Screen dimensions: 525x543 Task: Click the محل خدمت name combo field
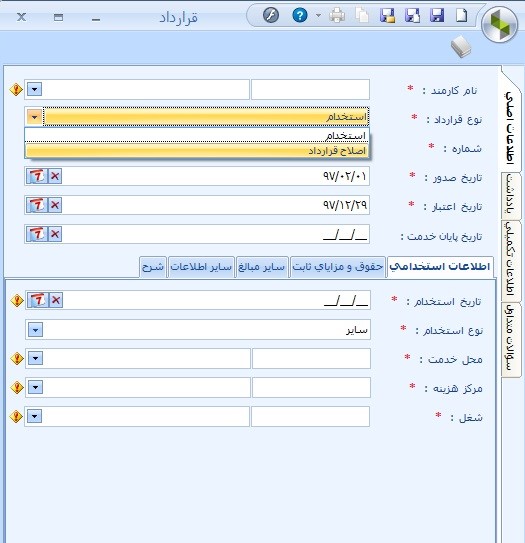coord(138,358)
